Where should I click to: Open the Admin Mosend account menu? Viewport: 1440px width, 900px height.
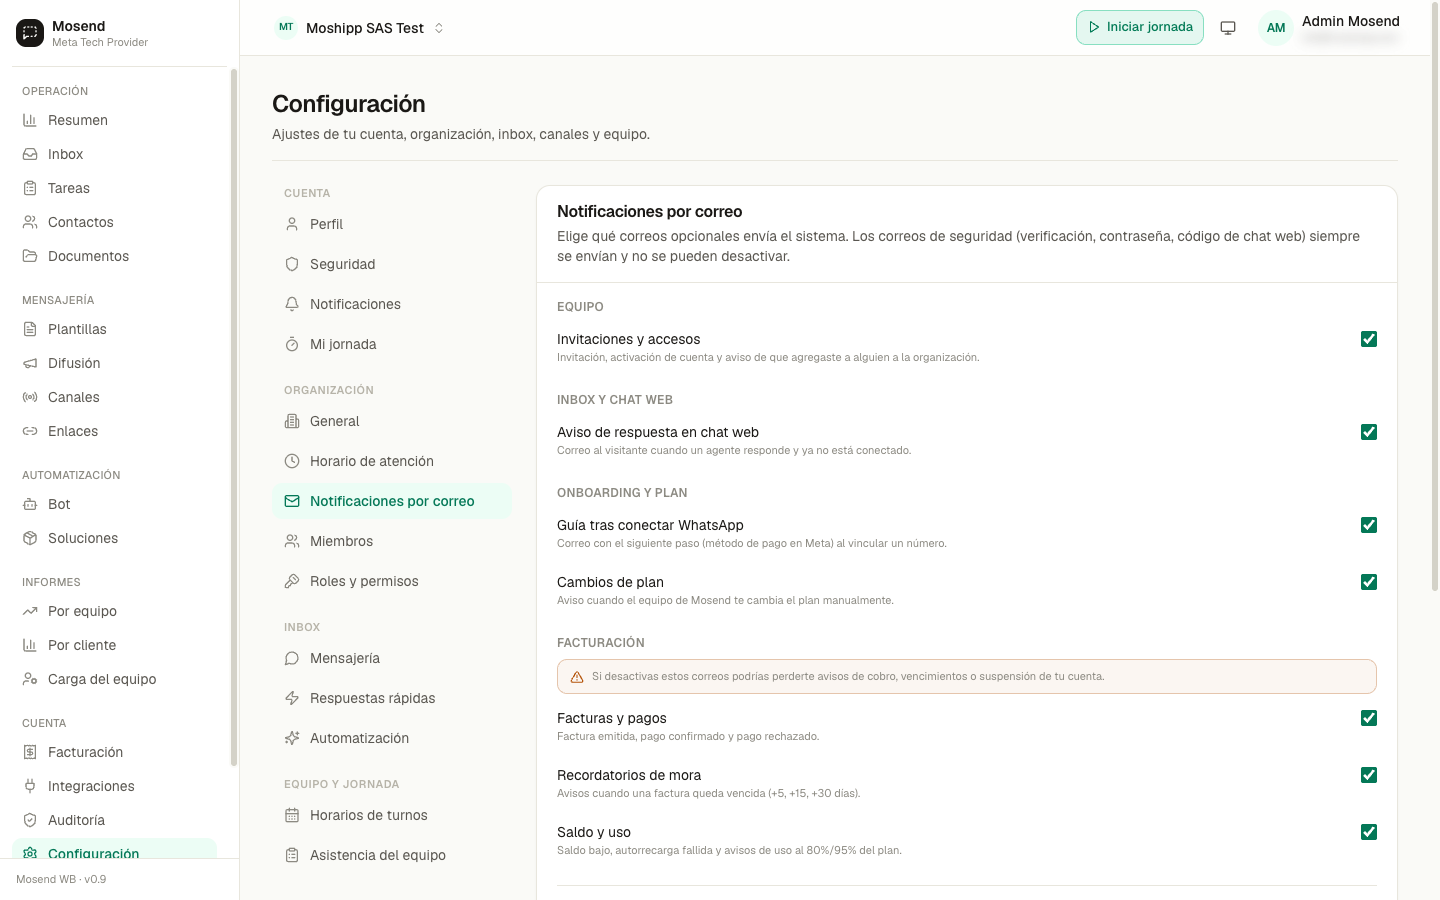(x=1330, y=28)
